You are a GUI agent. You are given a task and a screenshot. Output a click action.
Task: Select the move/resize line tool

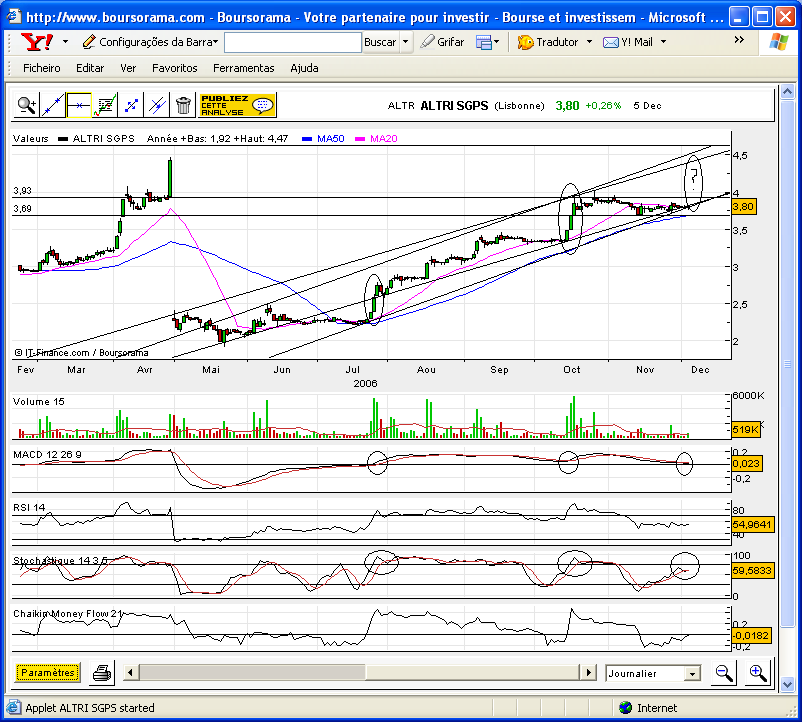131,105
